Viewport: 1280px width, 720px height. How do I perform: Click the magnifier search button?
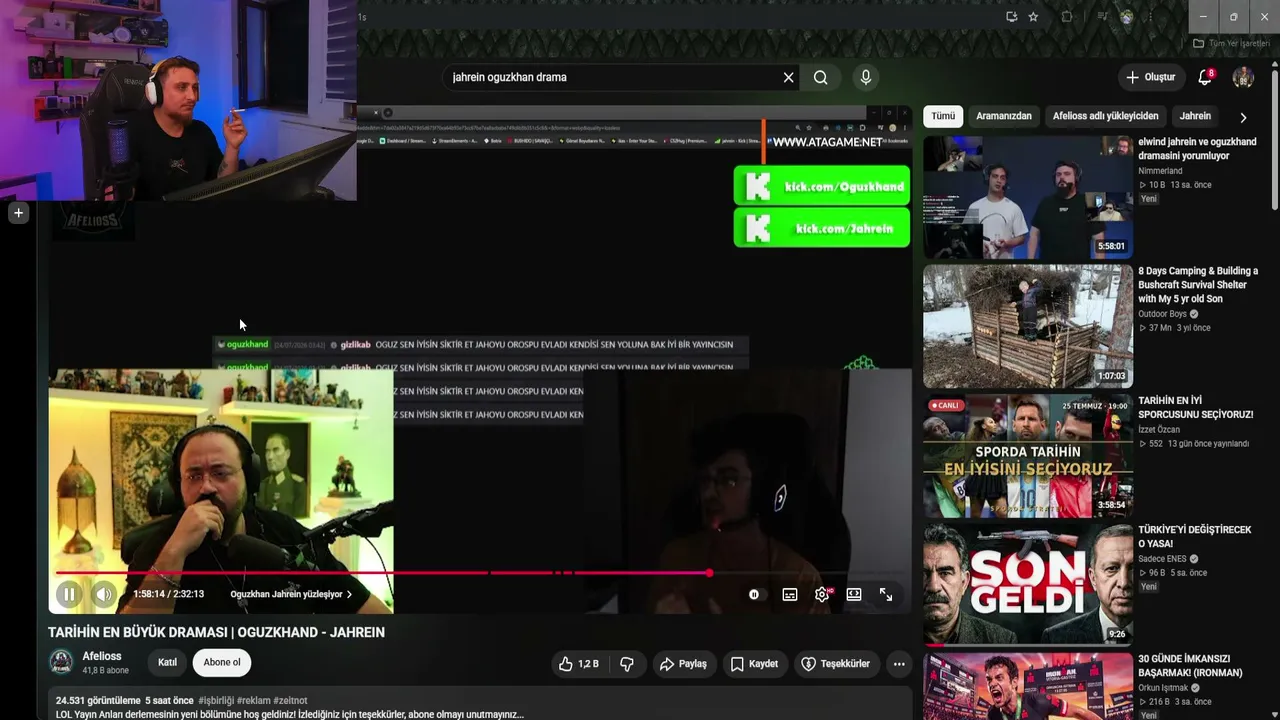(x=821, y=77)
